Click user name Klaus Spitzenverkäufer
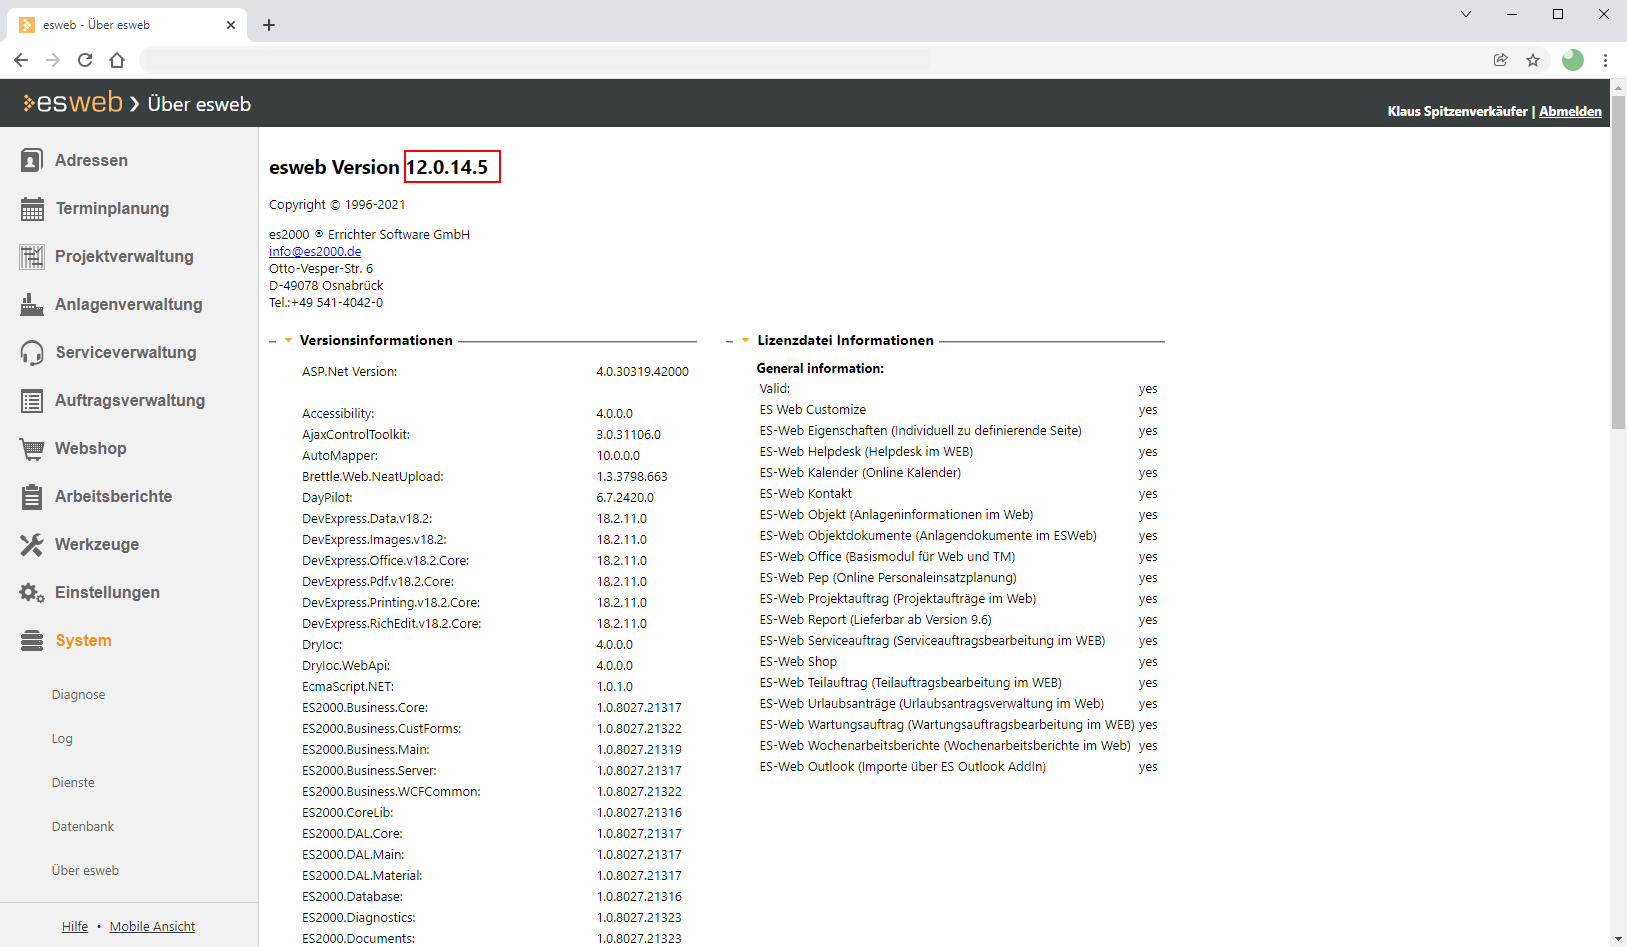Viewport: 1627px width, 947px height. (1457, 111)
